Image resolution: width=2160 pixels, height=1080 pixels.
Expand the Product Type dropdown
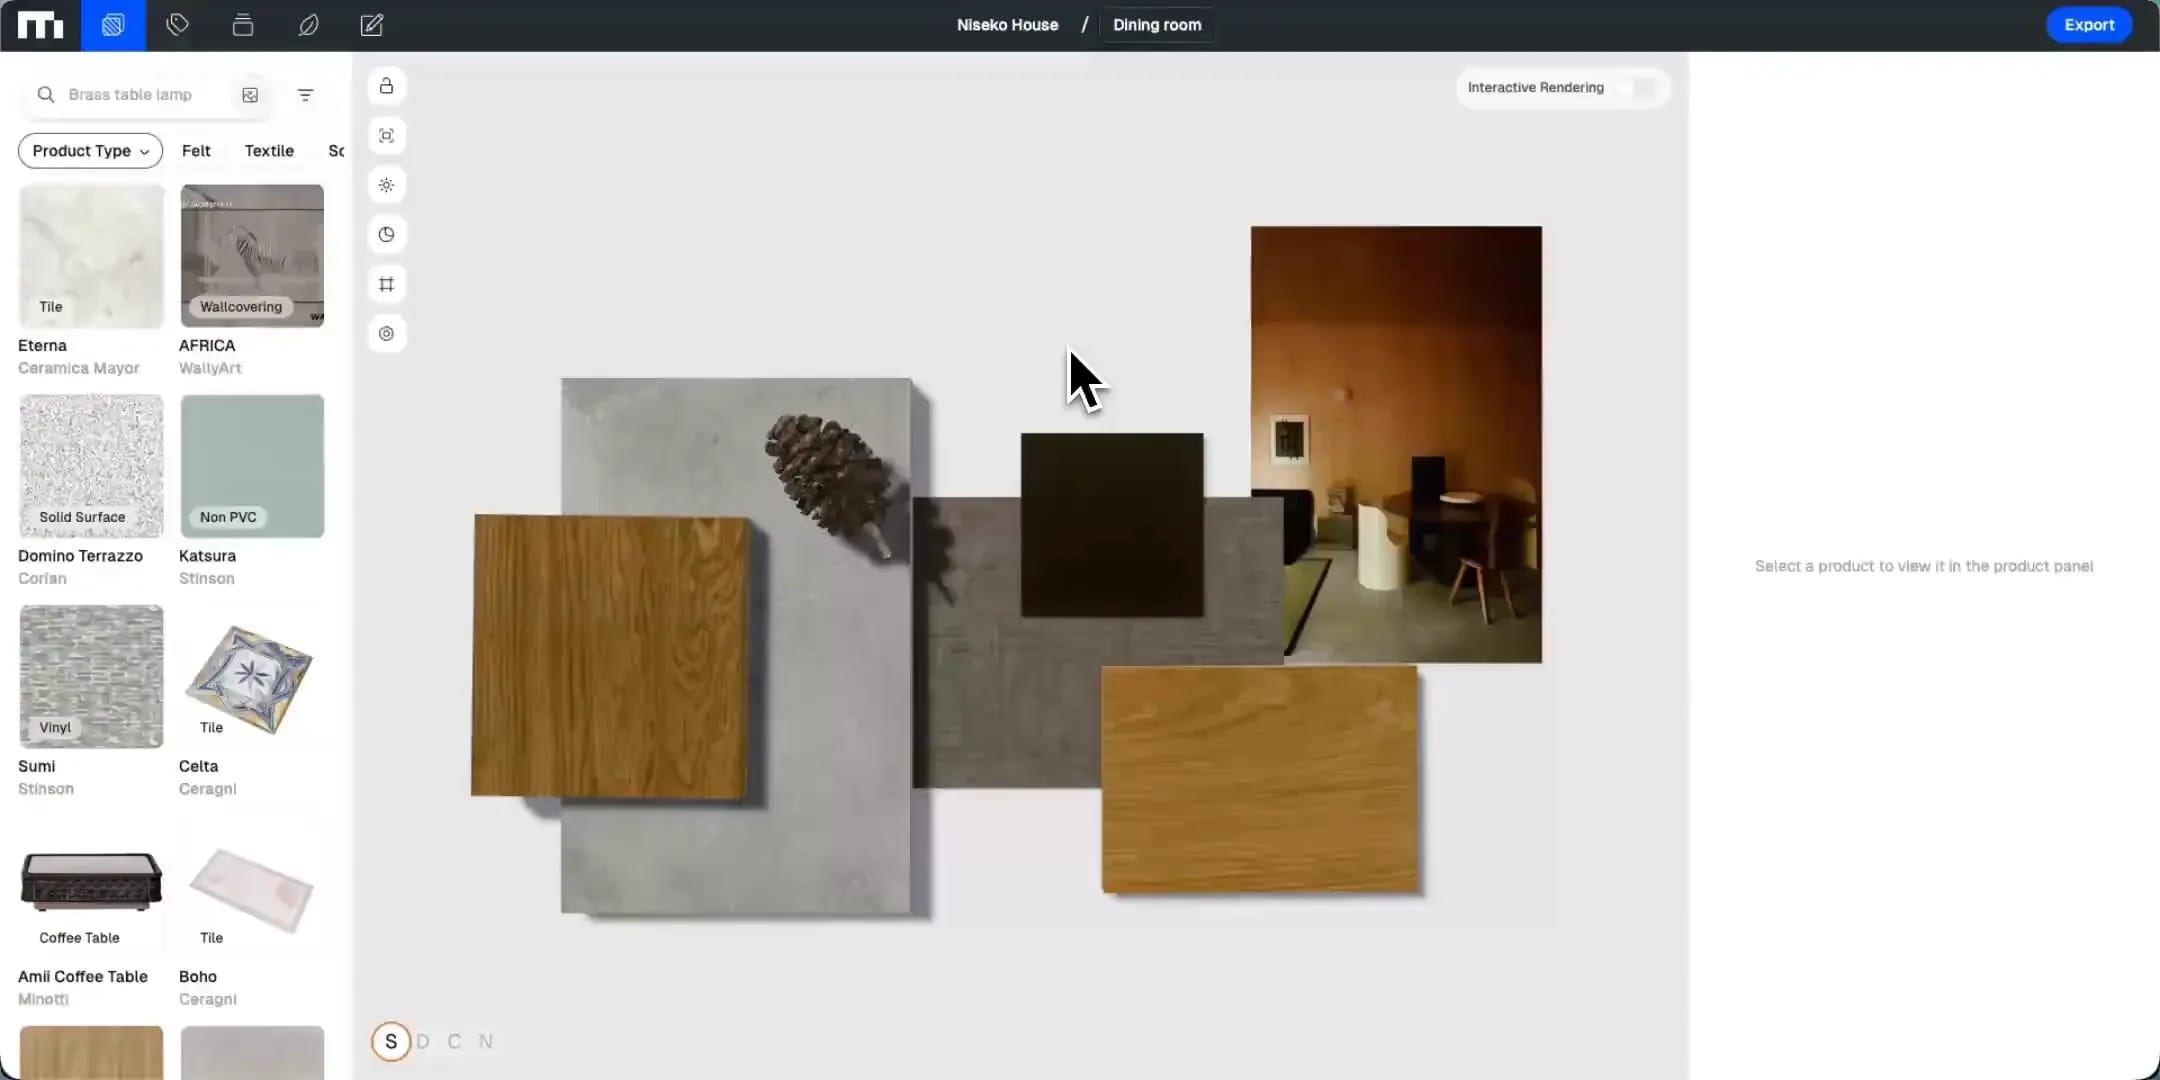pos(90,151)
